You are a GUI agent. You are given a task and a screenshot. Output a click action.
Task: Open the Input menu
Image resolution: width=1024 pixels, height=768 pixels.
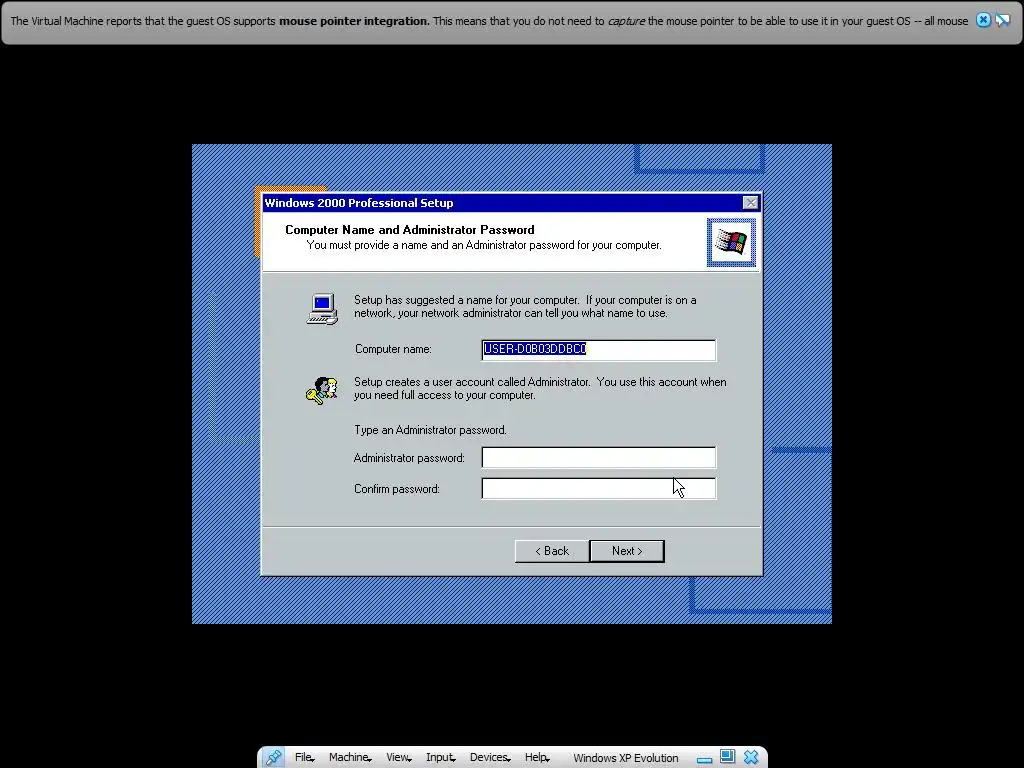pyautogui.click(x=440, y=757)
